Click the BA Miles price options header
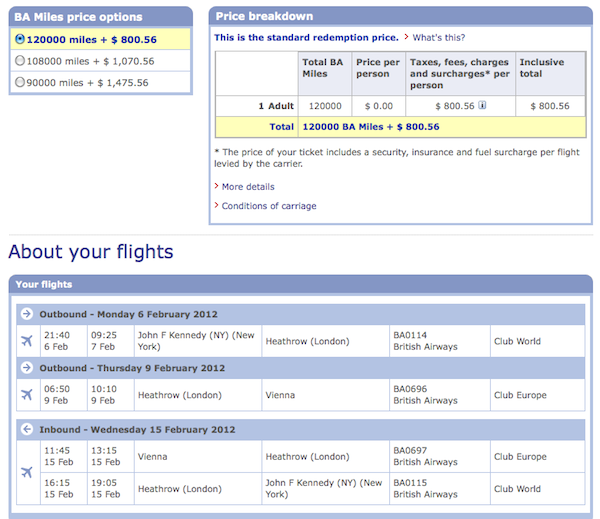Screen dimensions: 600x519 pos(101,17)
